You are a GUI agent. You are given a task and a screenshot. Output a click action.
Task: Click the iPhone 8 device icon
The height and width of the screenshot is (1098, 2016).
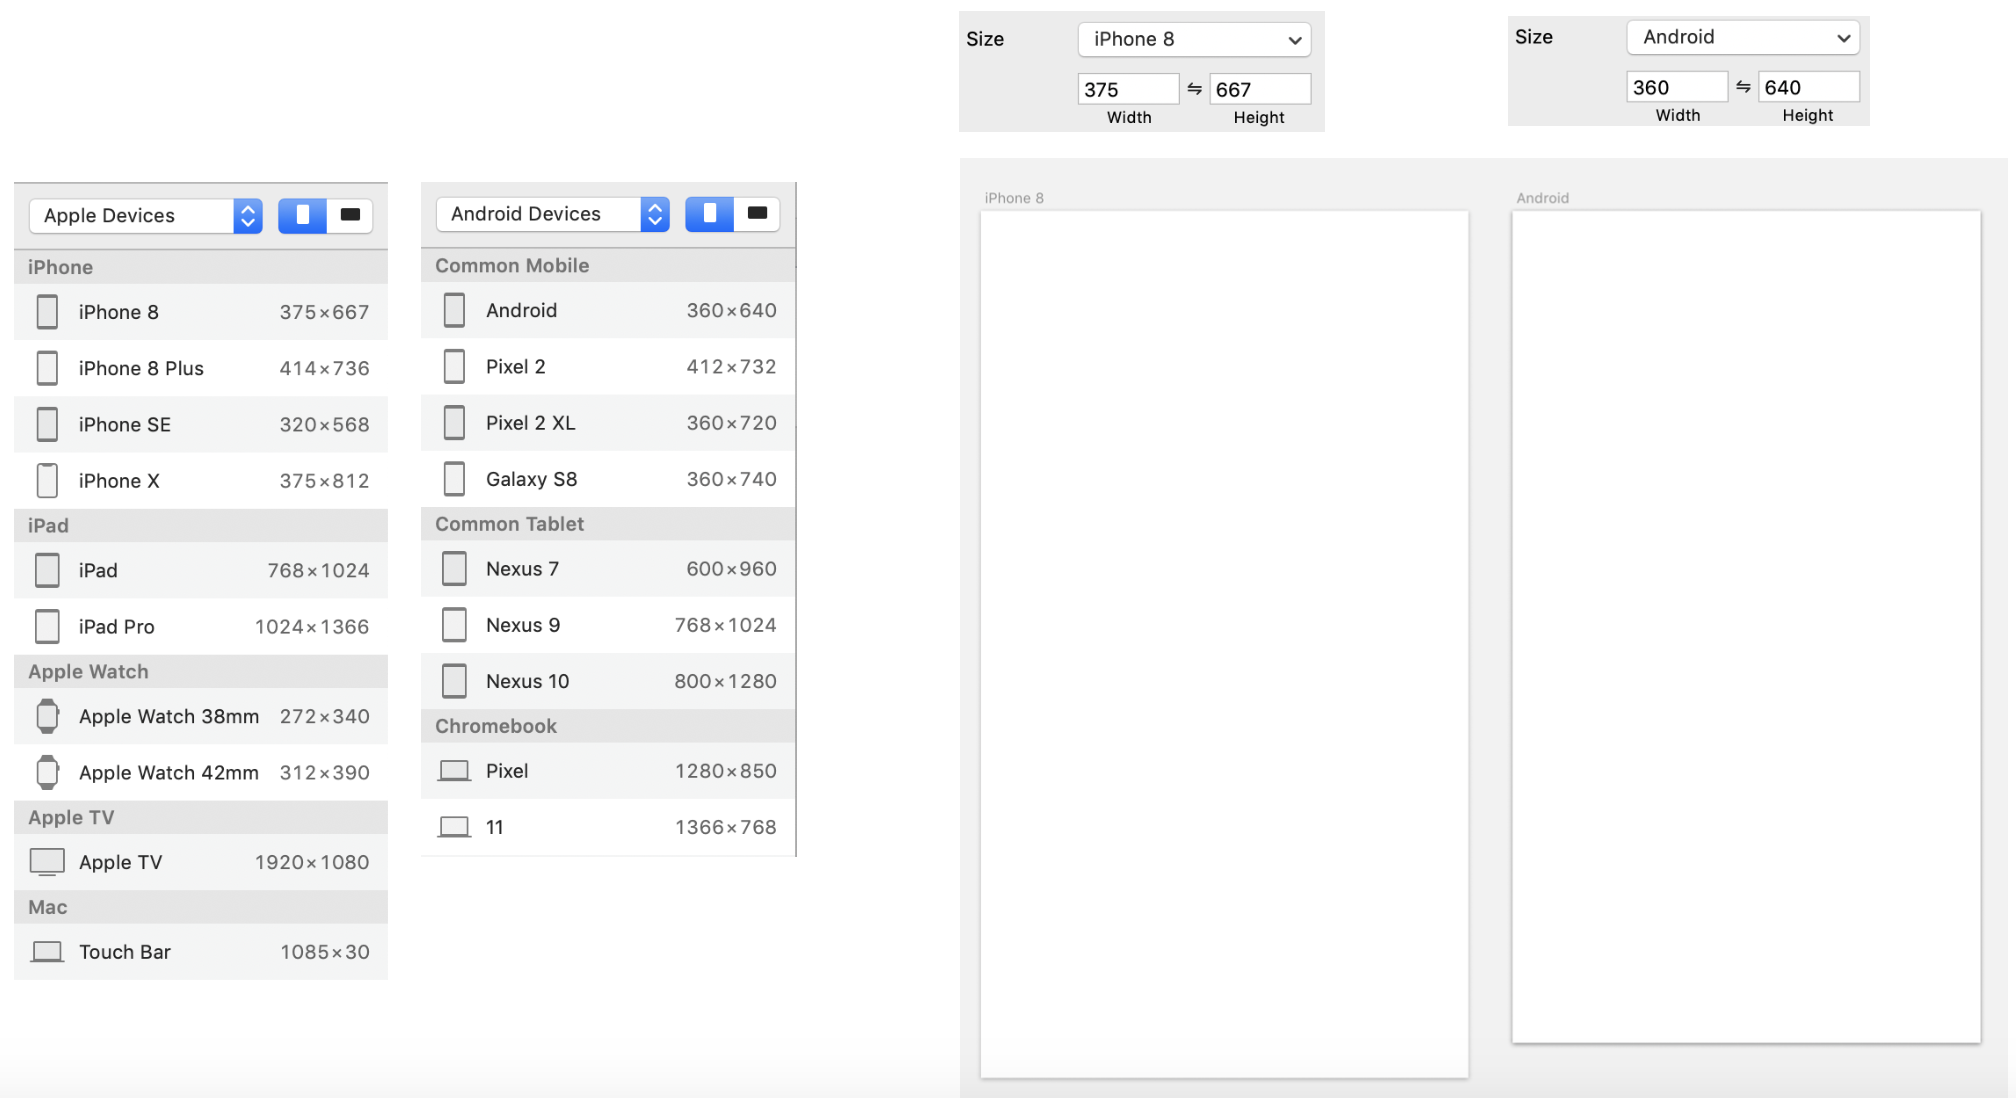click(47, 312)
